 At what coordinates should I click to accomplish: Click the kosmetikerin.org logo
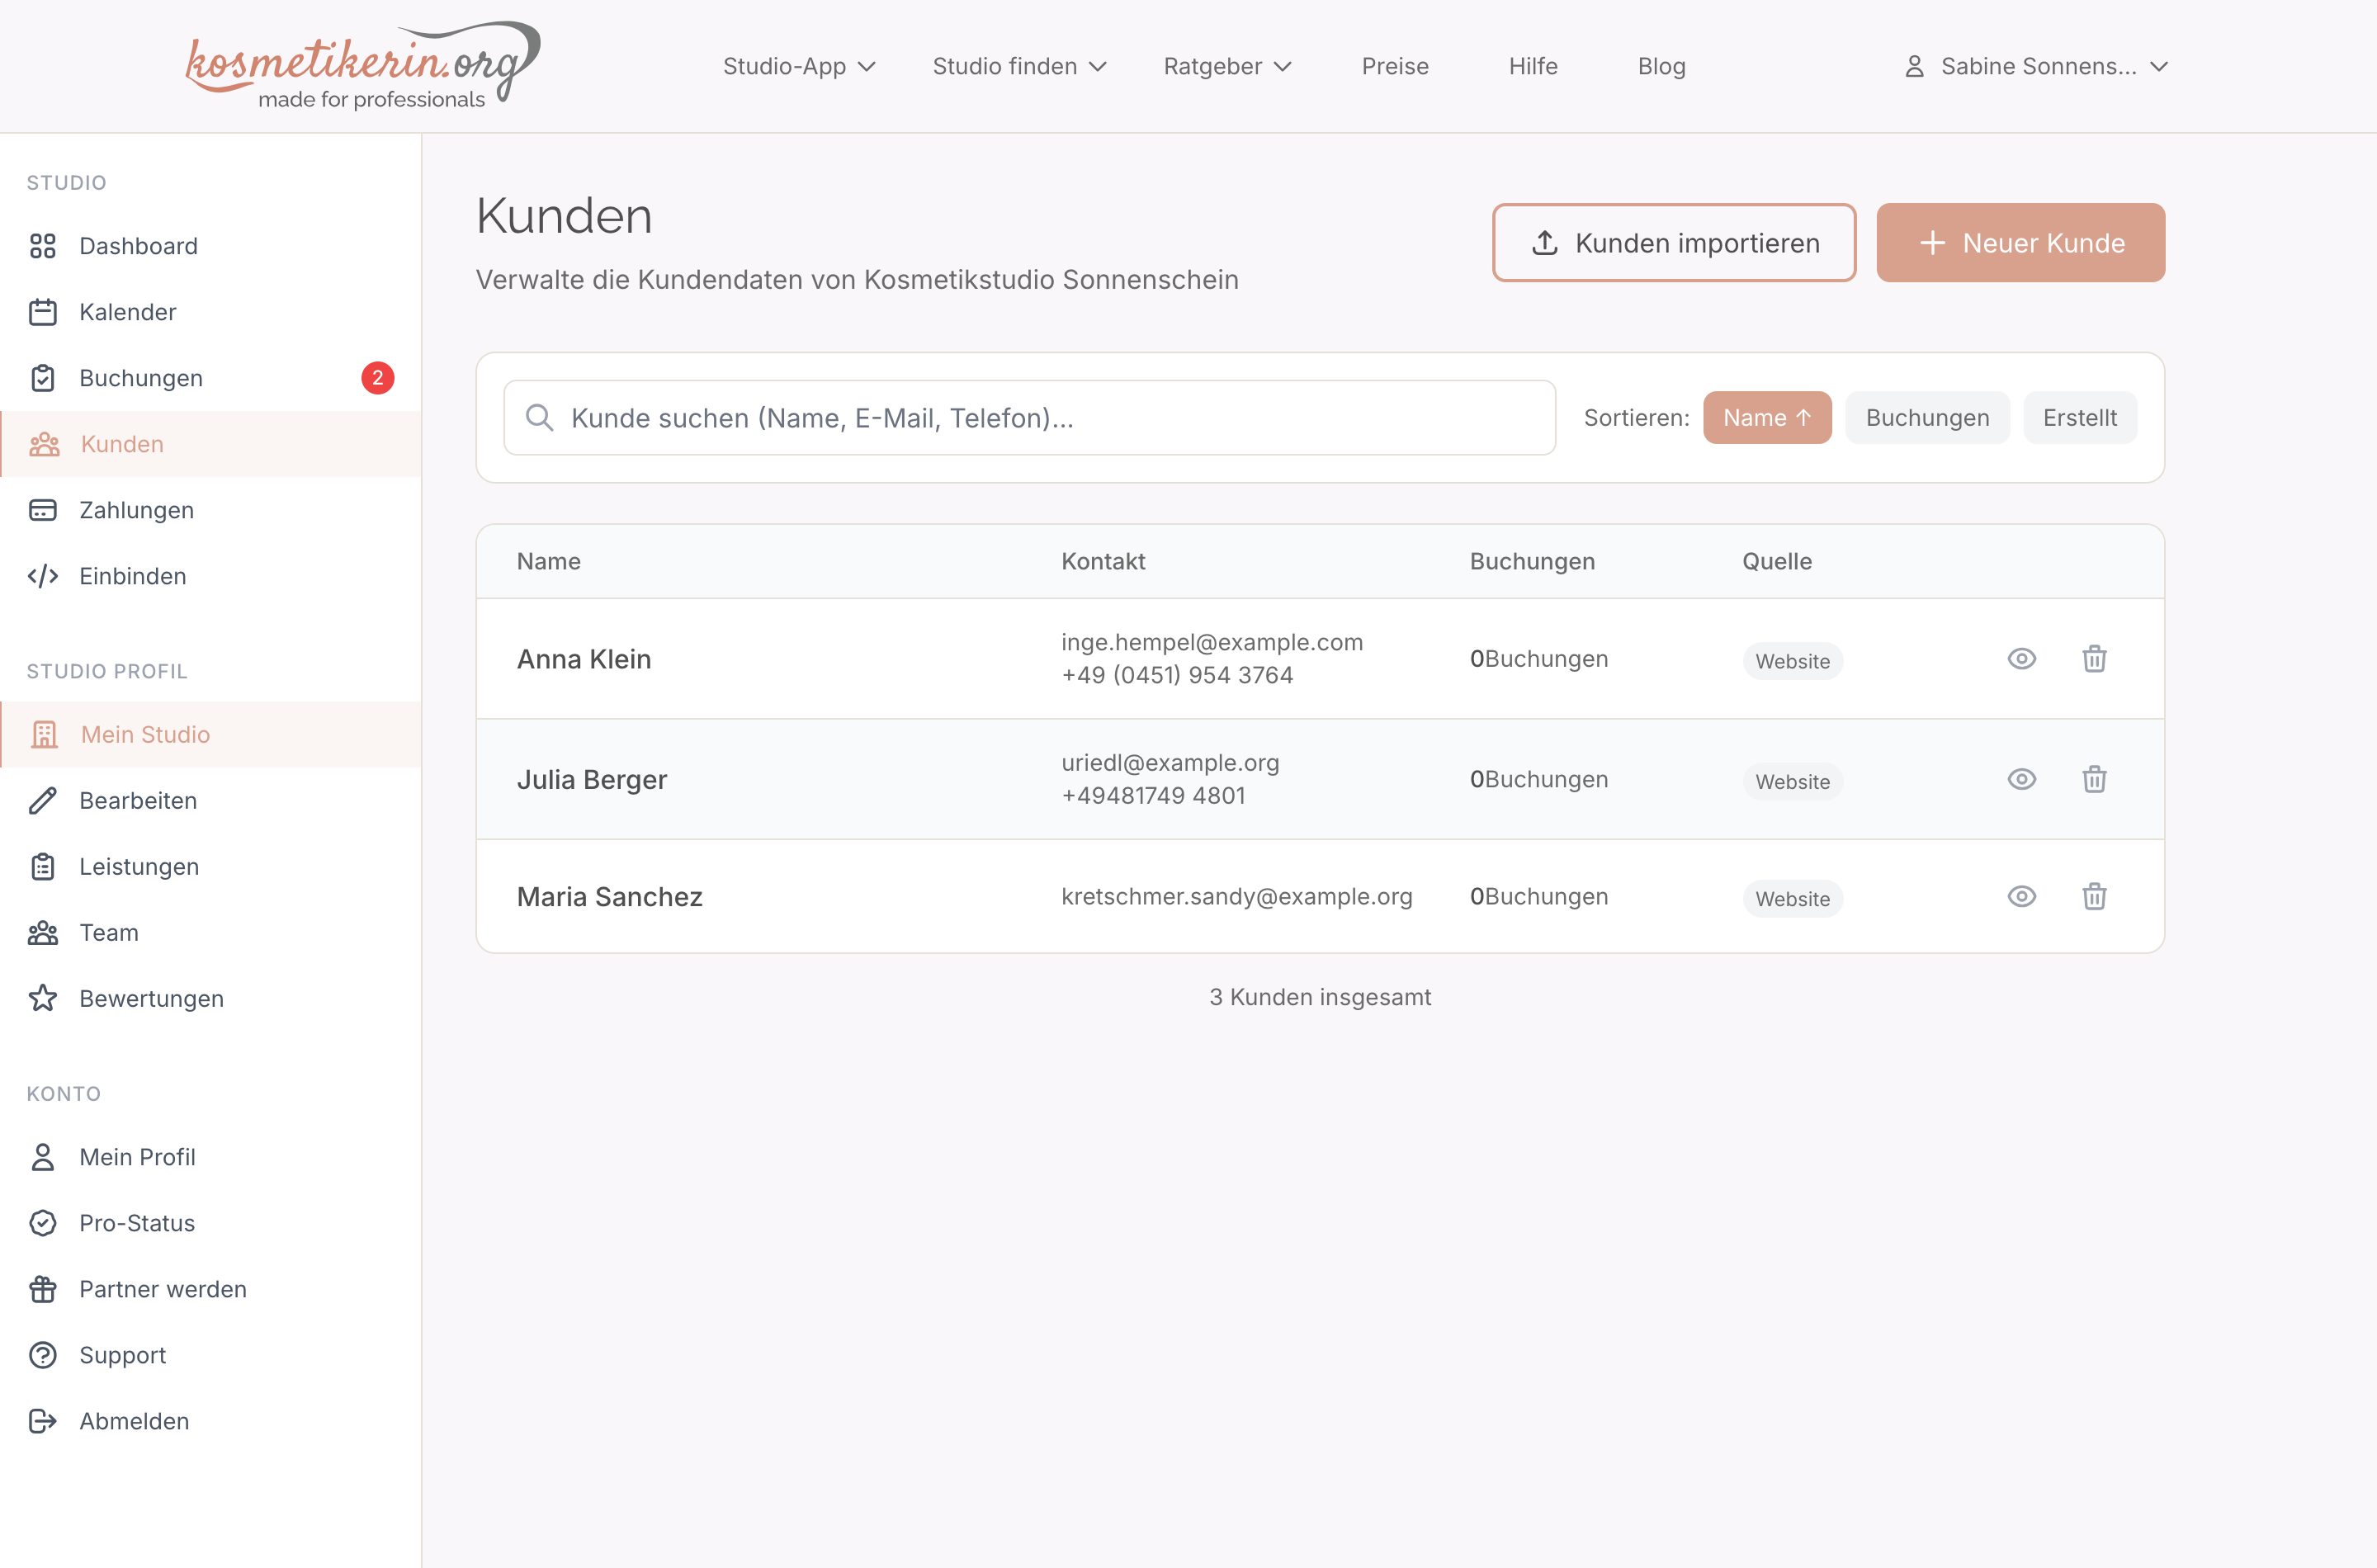pyautogui.click(x=363, y=66)
